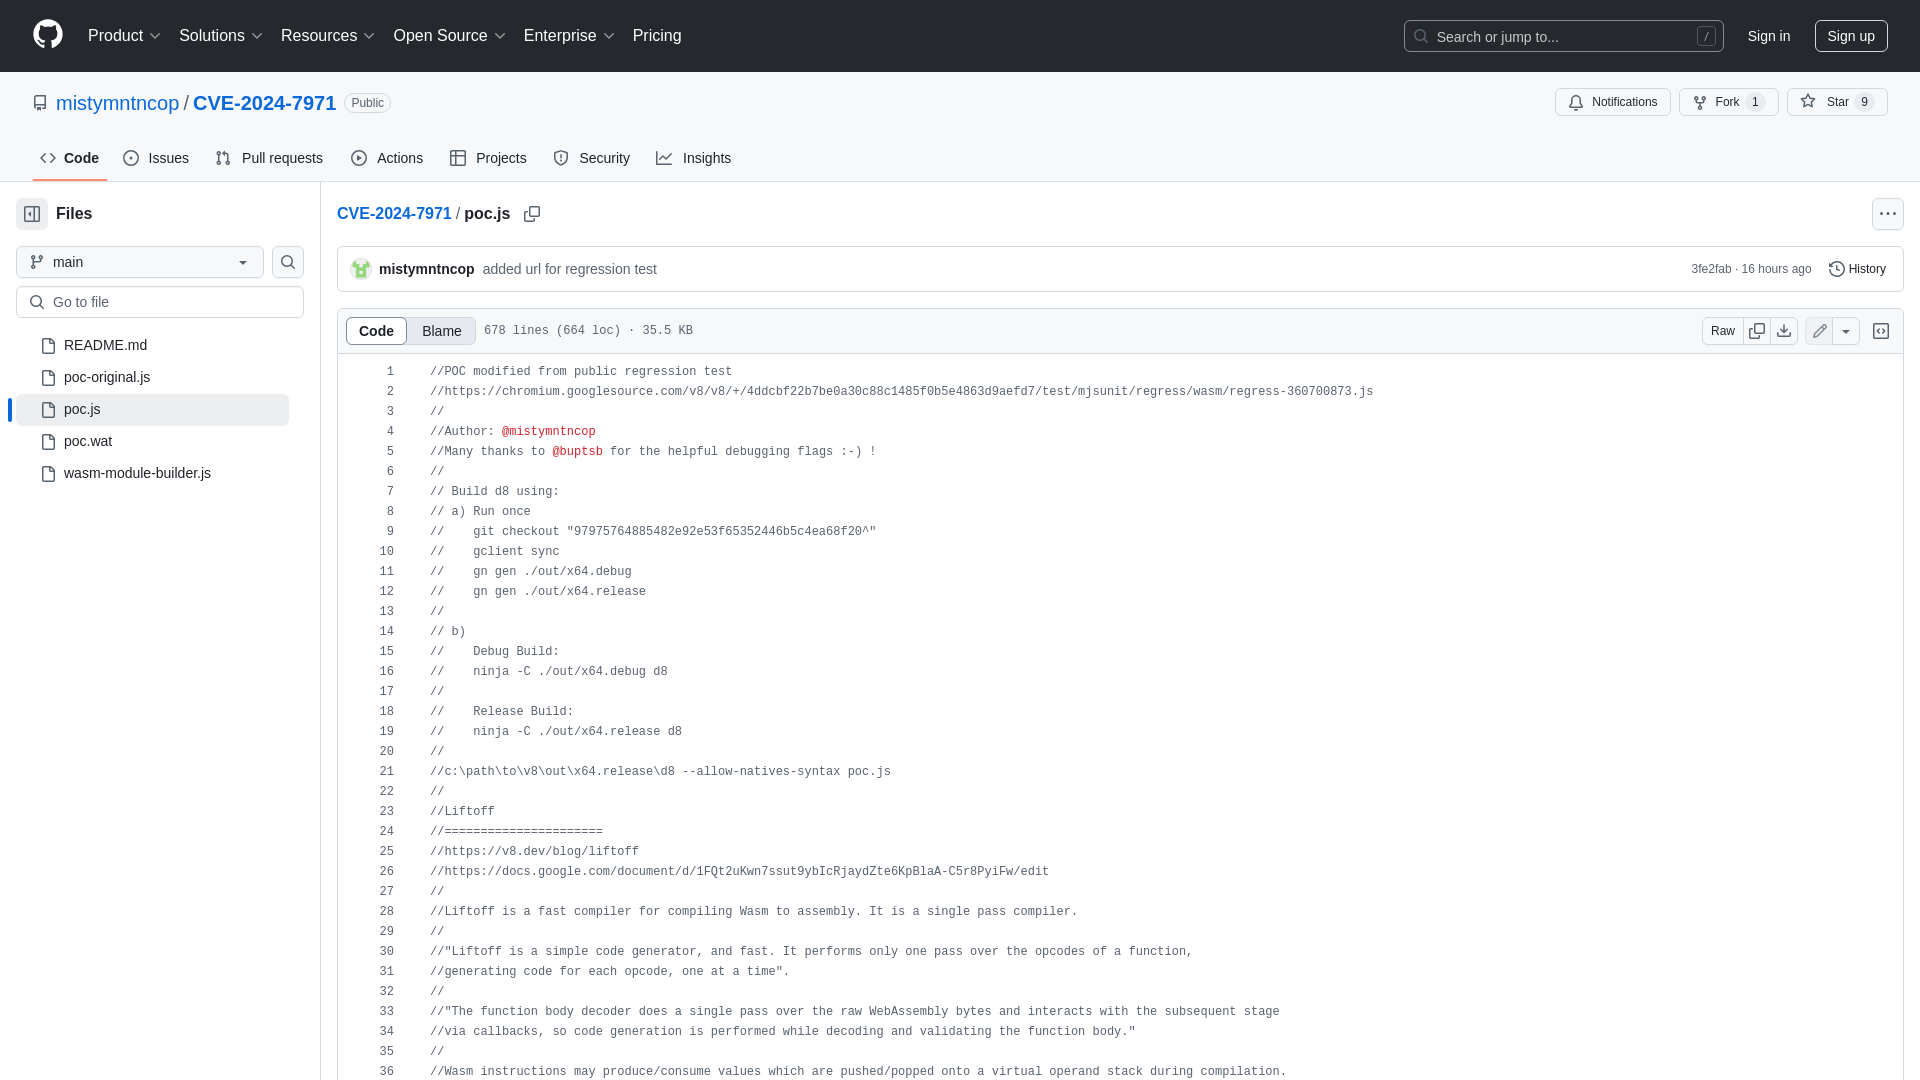Open the main branch dropdown
Image resolution: width=1920 pixels, height=1080 pixels.
140,262
